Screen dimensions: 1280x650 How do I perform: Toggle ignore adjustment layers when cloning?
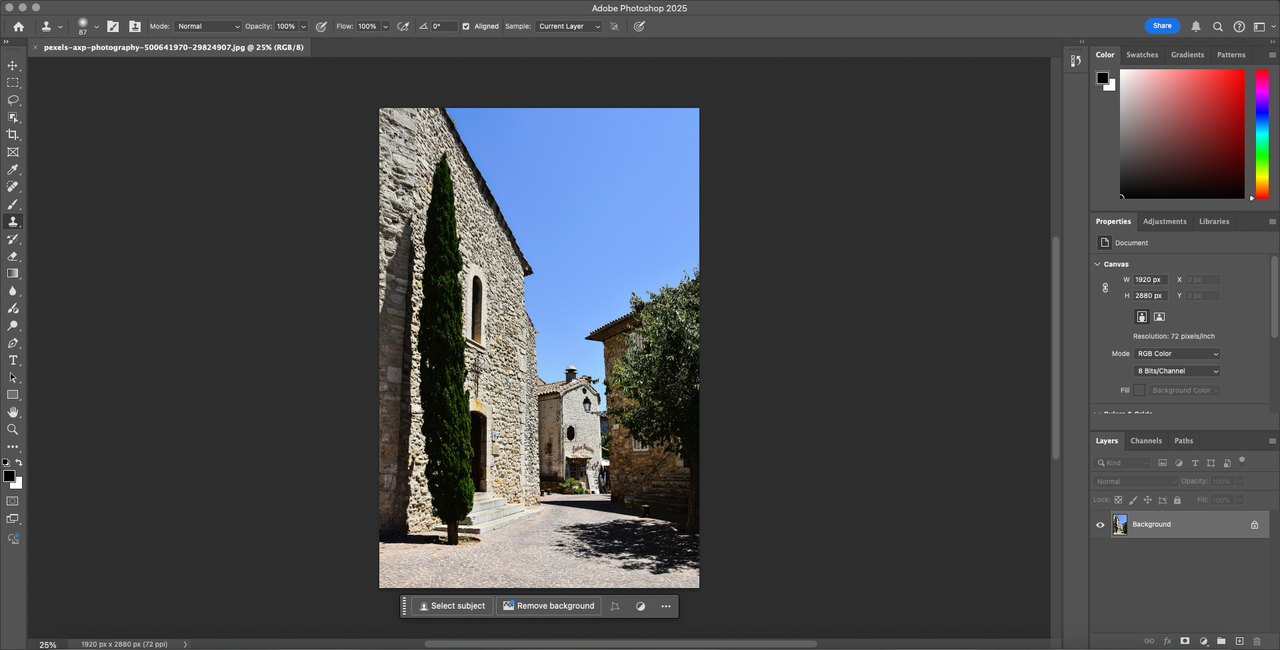point(614,26)
